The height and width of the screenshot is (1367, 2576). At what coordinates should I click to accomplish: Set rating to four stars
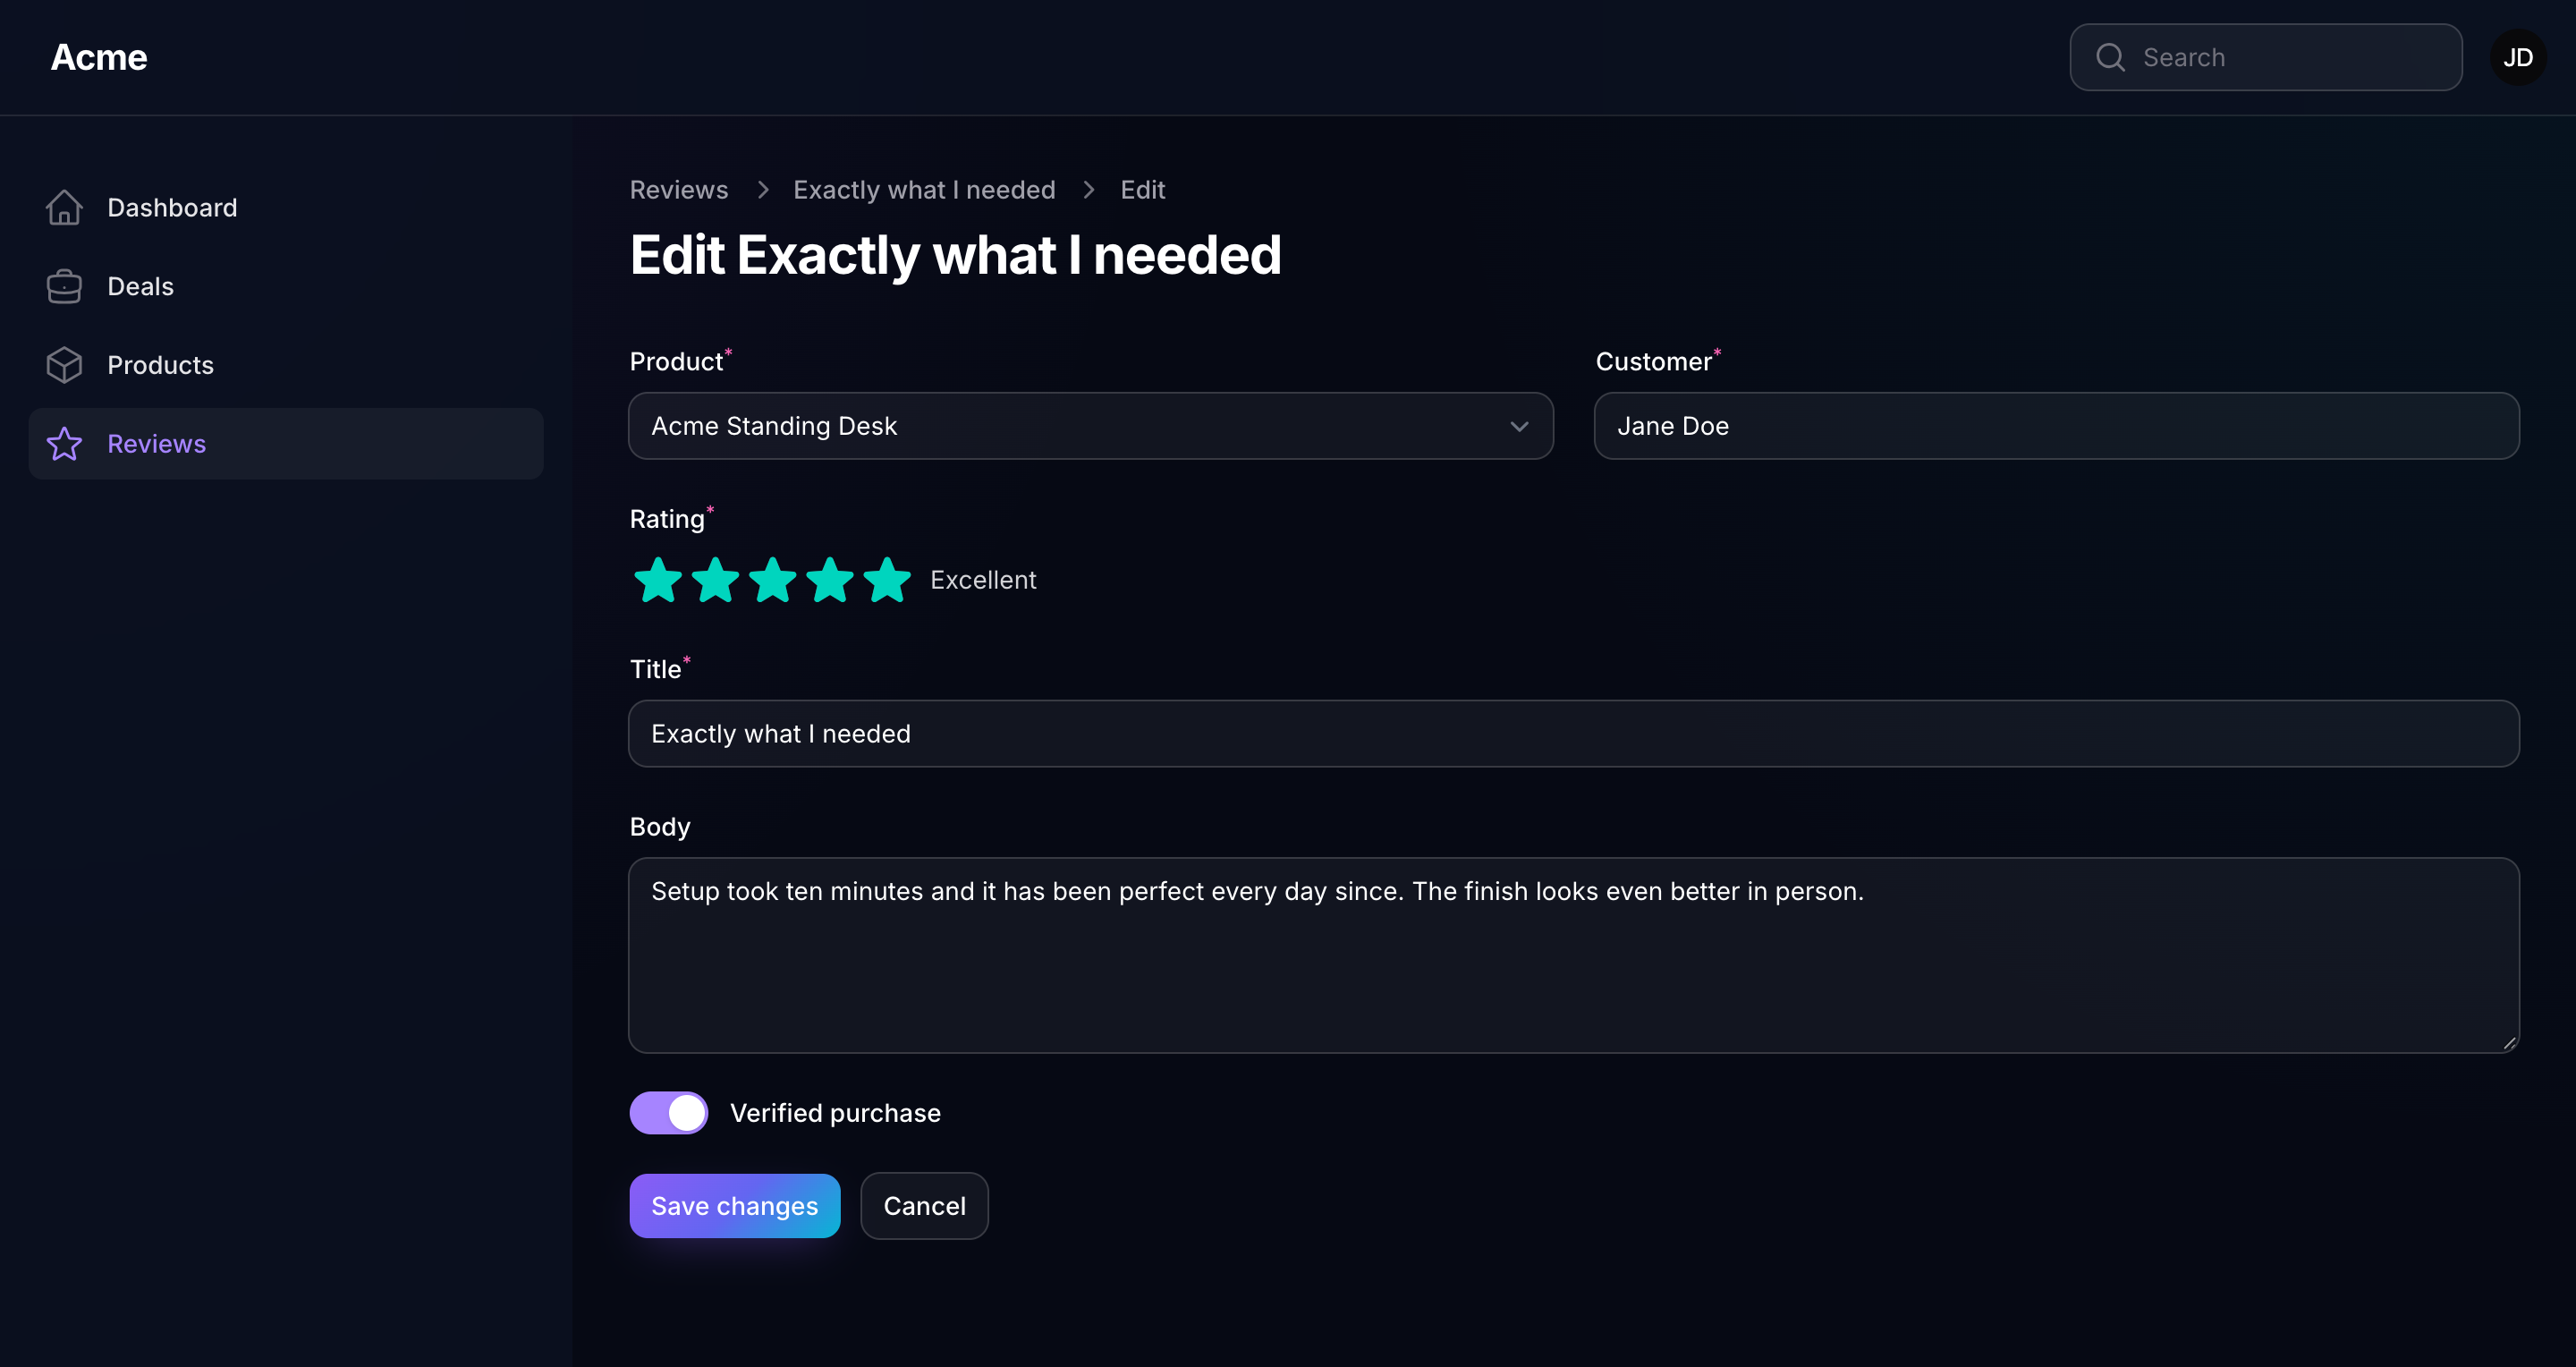click(830, 580)
